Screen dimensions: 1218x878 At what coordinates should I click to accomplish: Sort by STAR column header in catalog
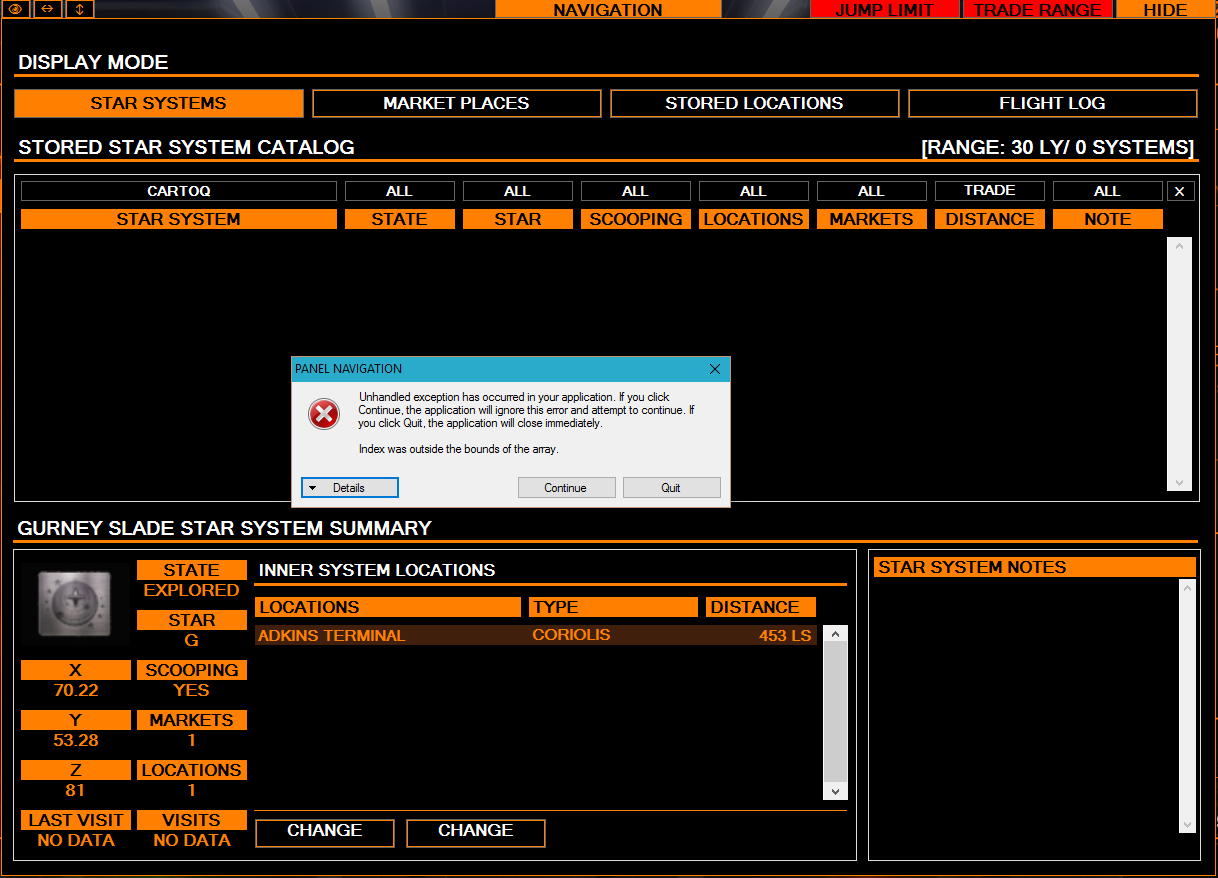[x=517, y=219]
